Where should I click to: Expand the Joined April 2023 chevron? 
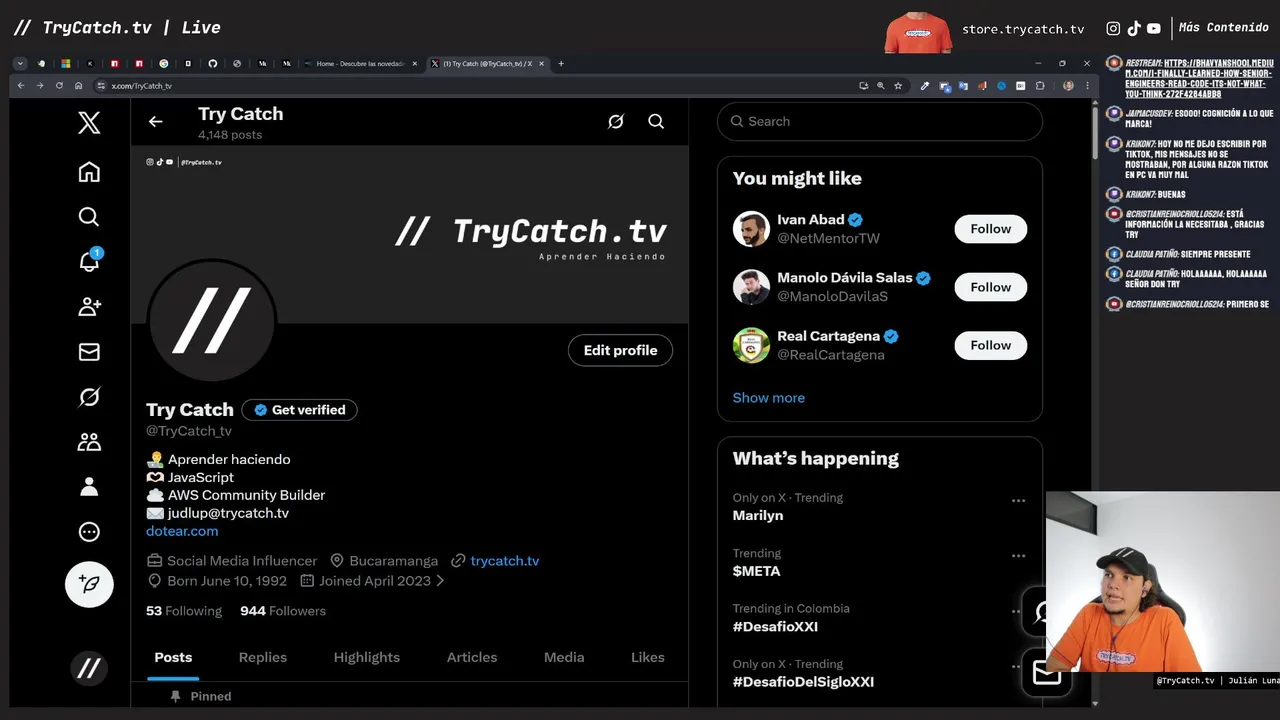[x=440, y=581]
